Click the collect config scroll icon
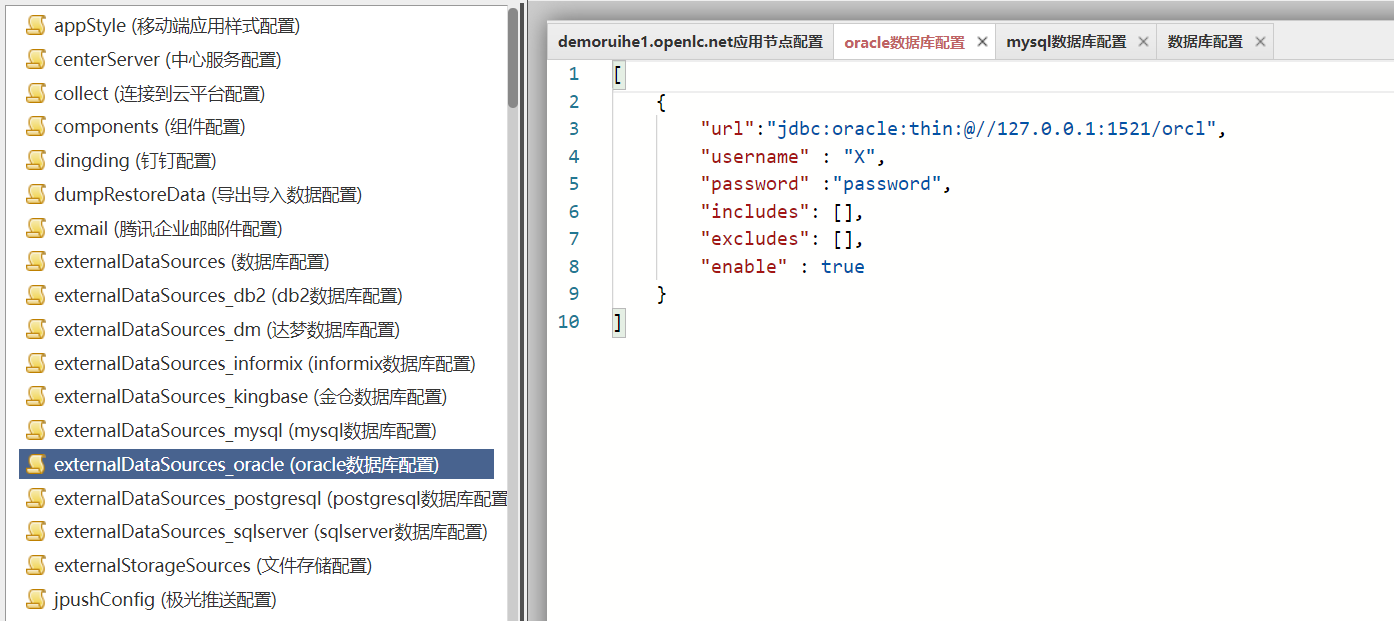 36,93
